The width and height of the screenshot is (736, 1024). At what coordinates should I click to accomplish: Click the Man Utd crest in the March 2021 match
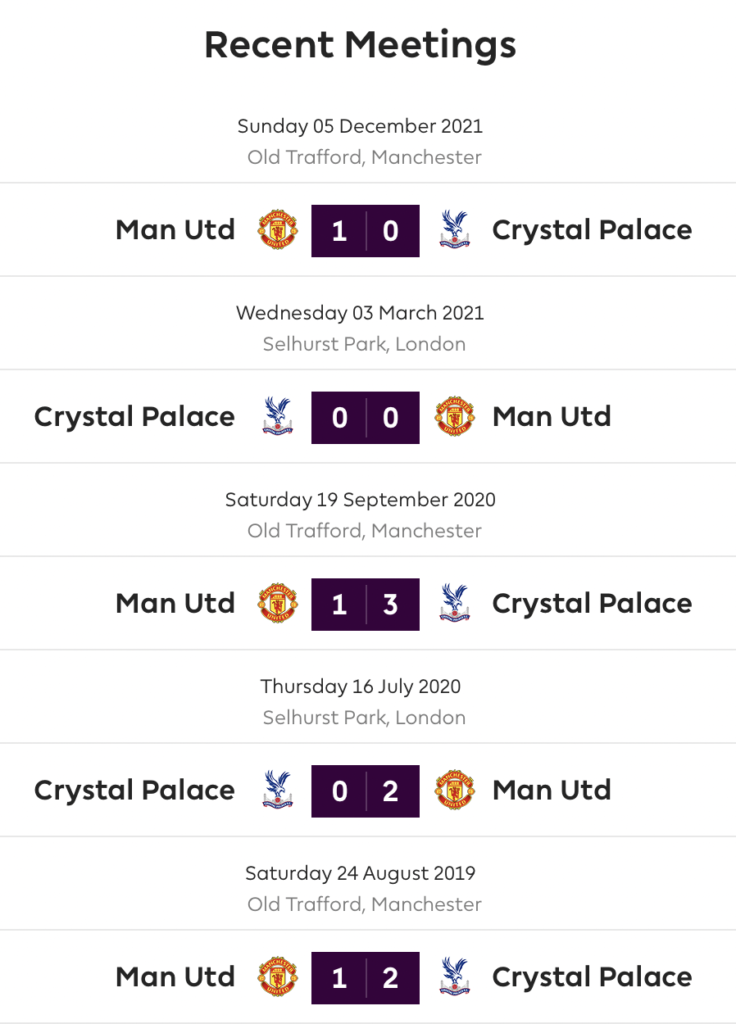point(455,417)
